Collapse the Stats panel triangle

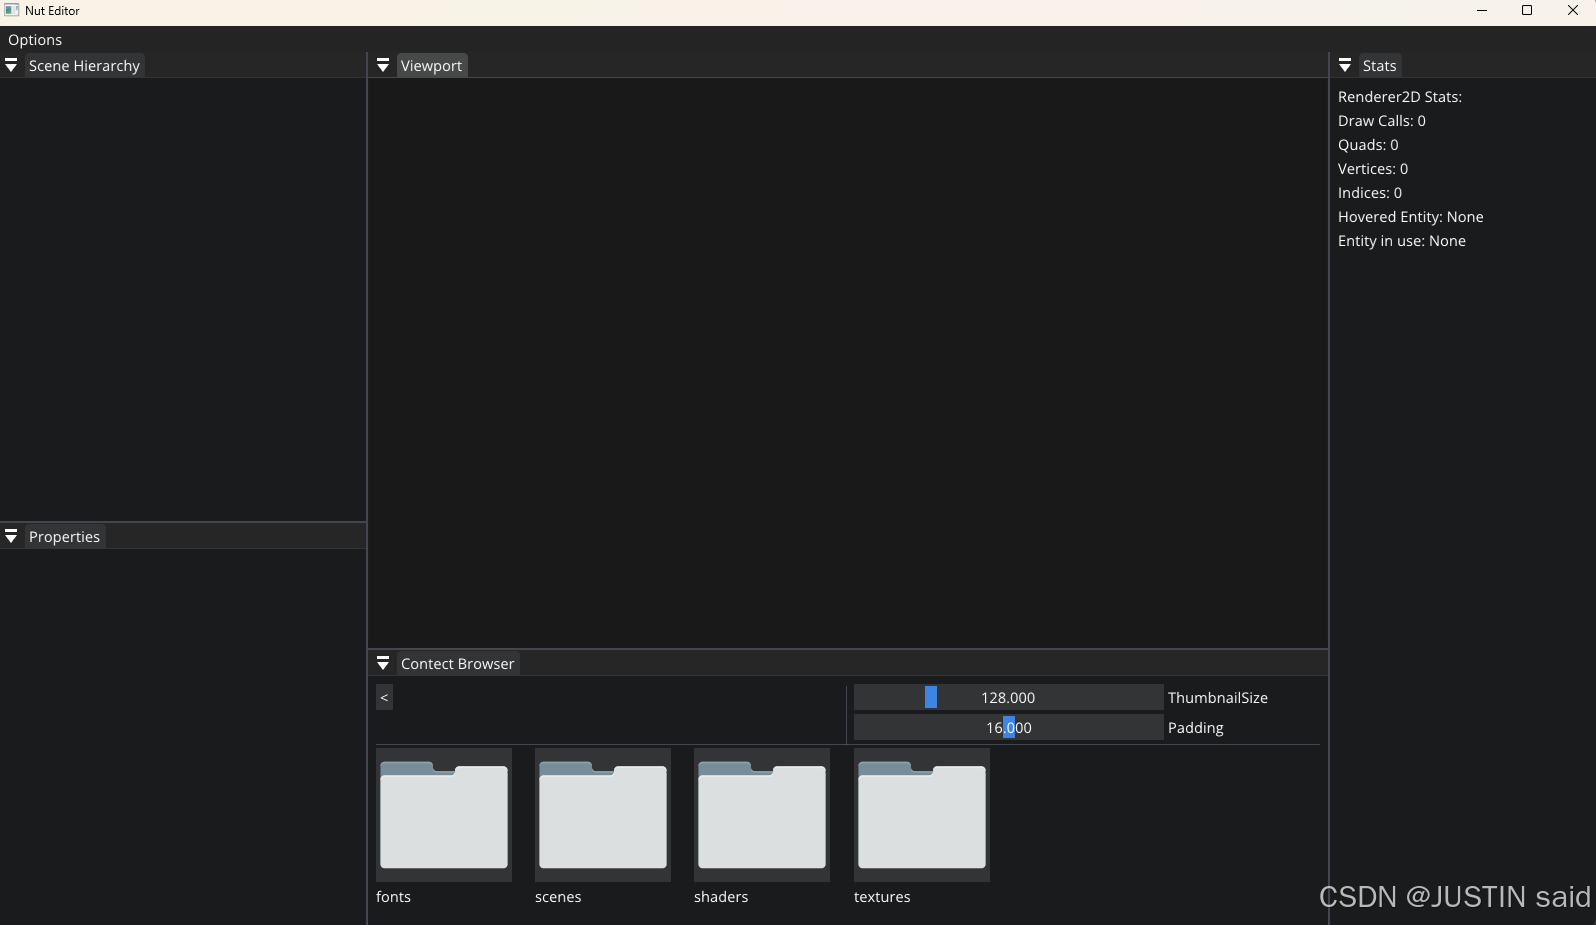[1345, 66]
